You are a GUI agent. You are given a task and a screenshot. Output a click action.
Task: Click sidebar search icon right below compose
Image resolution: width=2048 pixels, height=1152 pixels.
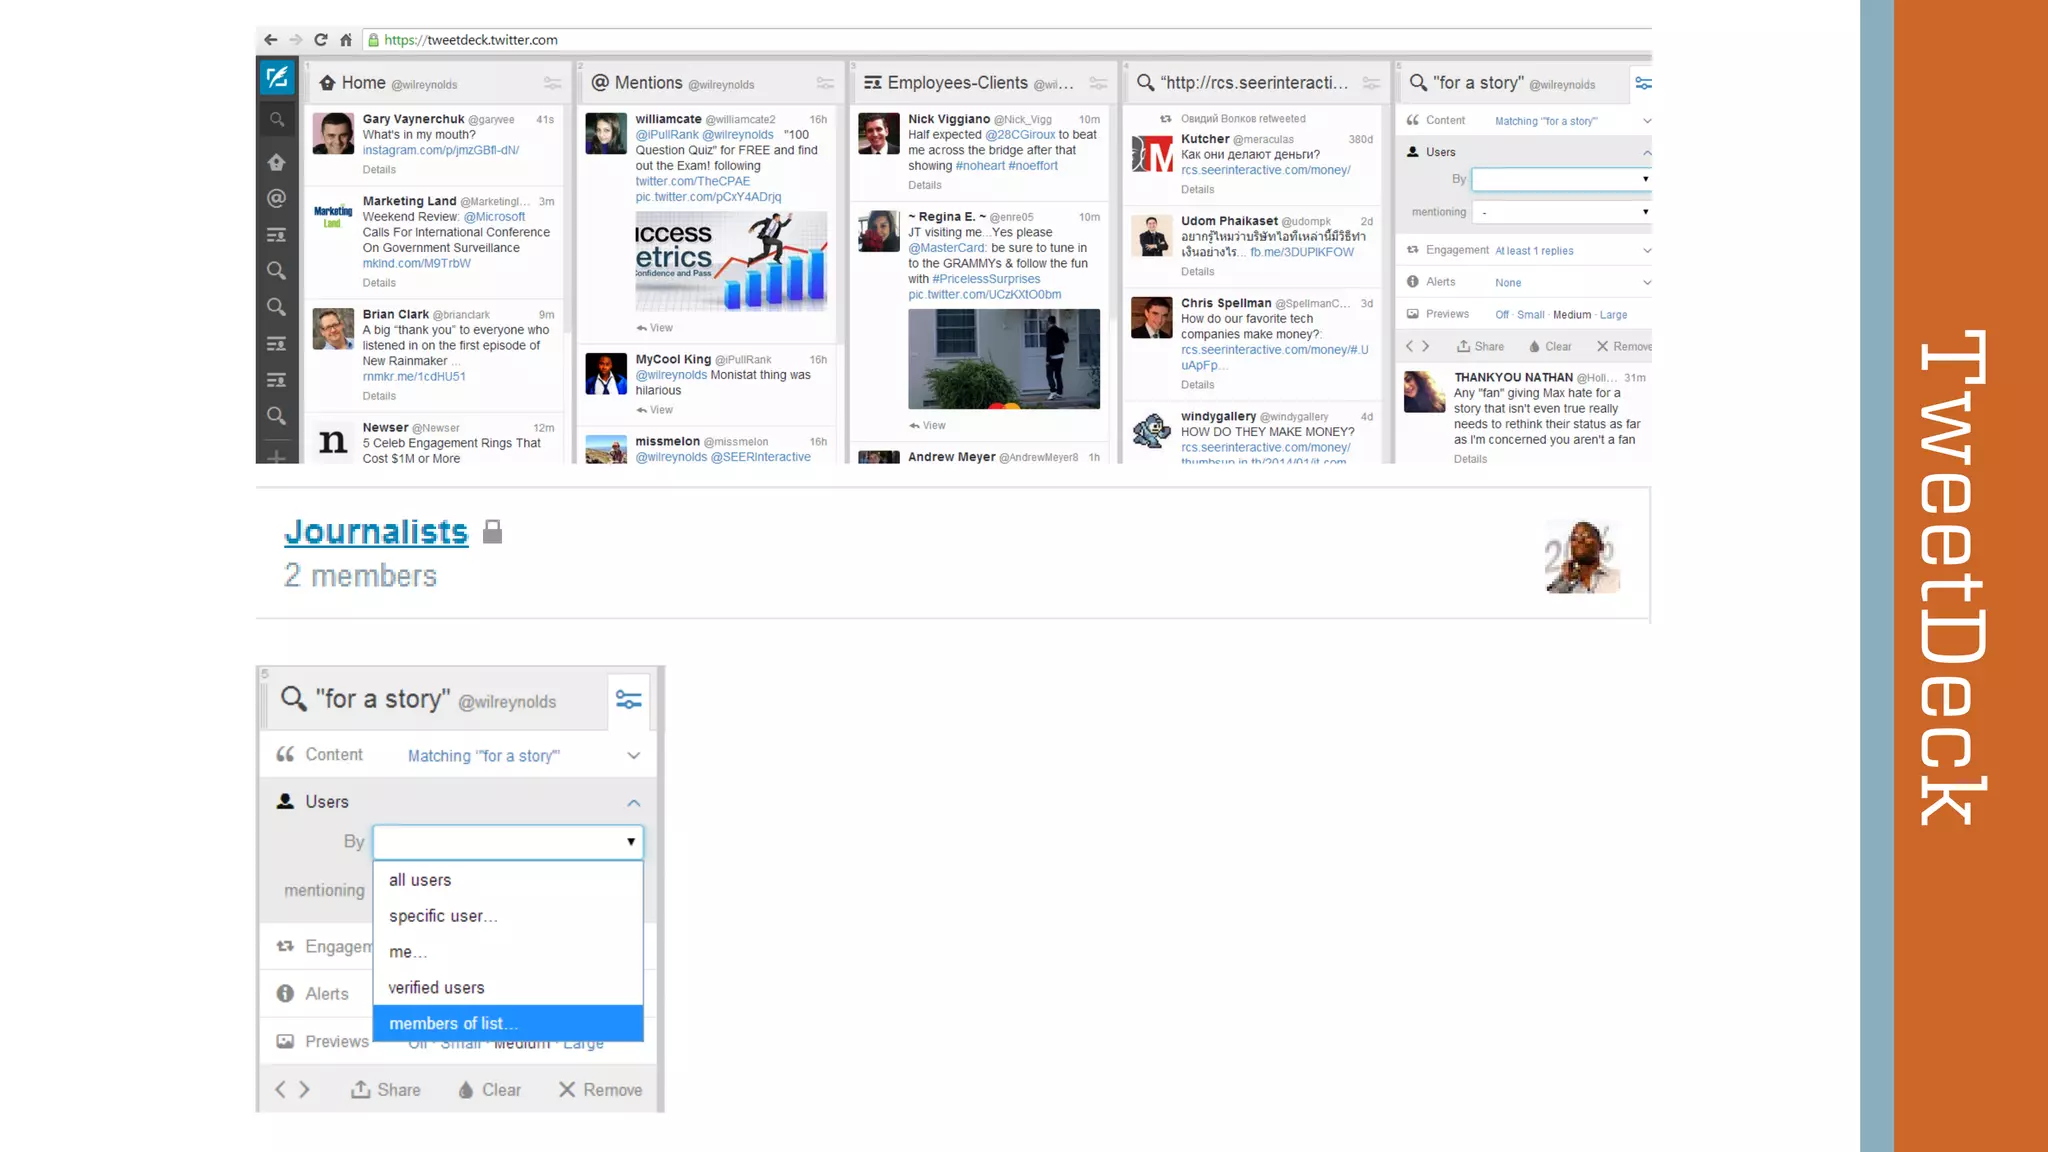click(x=277, y=120)
